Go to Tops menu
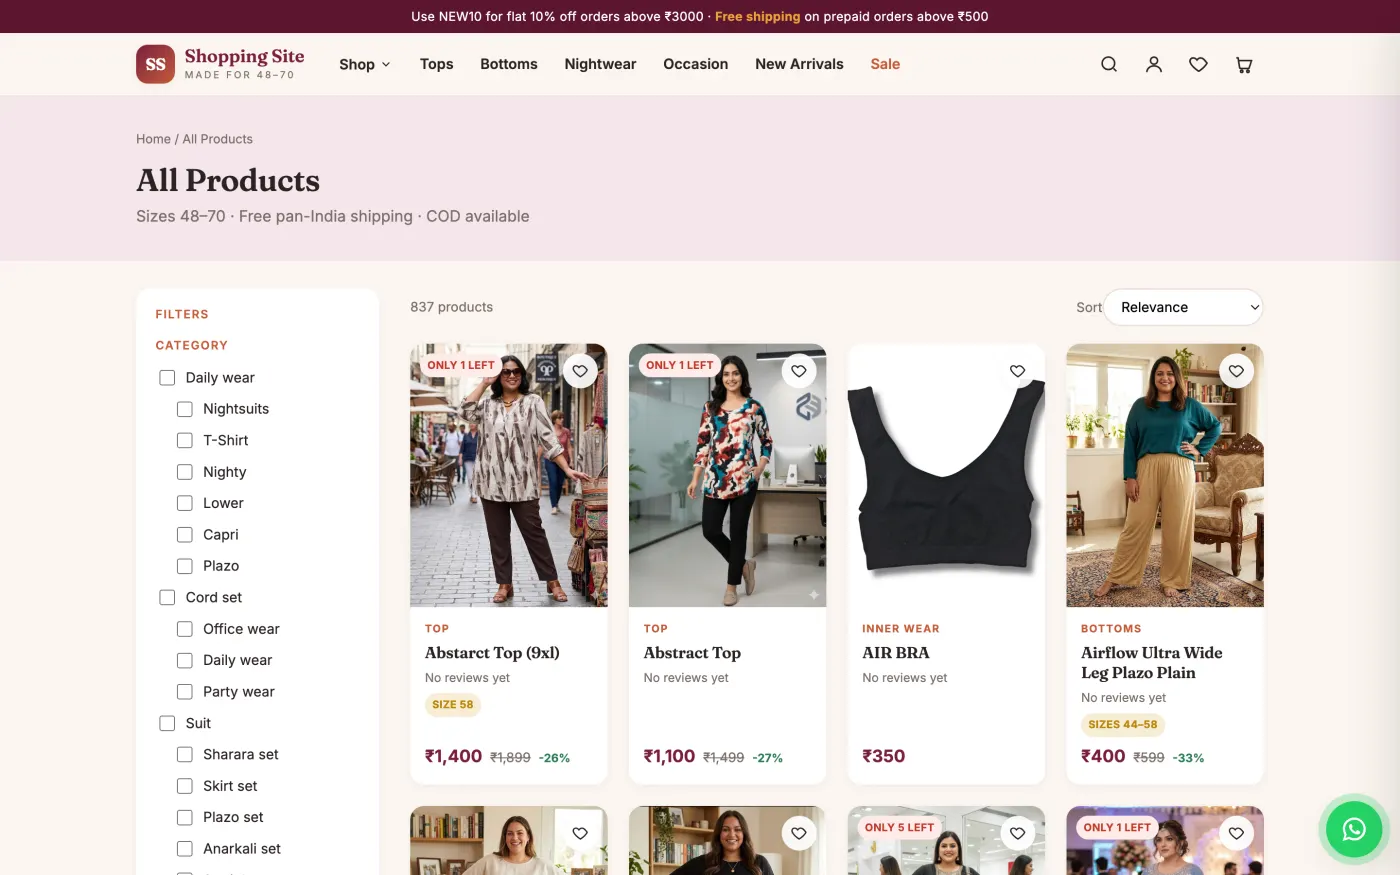 (x=436, y=64)
